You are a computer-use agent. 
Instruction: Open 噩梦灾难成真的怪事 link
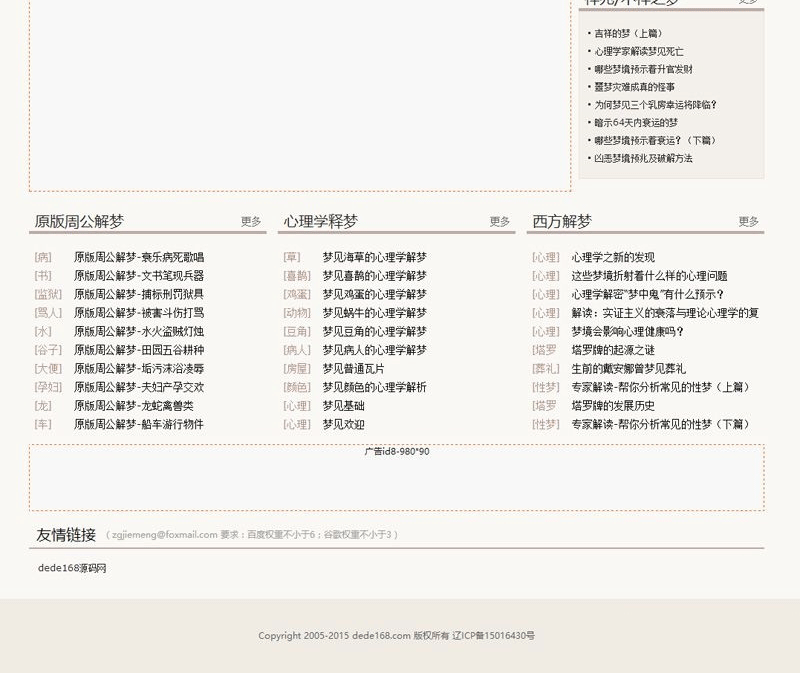(634, 87)
